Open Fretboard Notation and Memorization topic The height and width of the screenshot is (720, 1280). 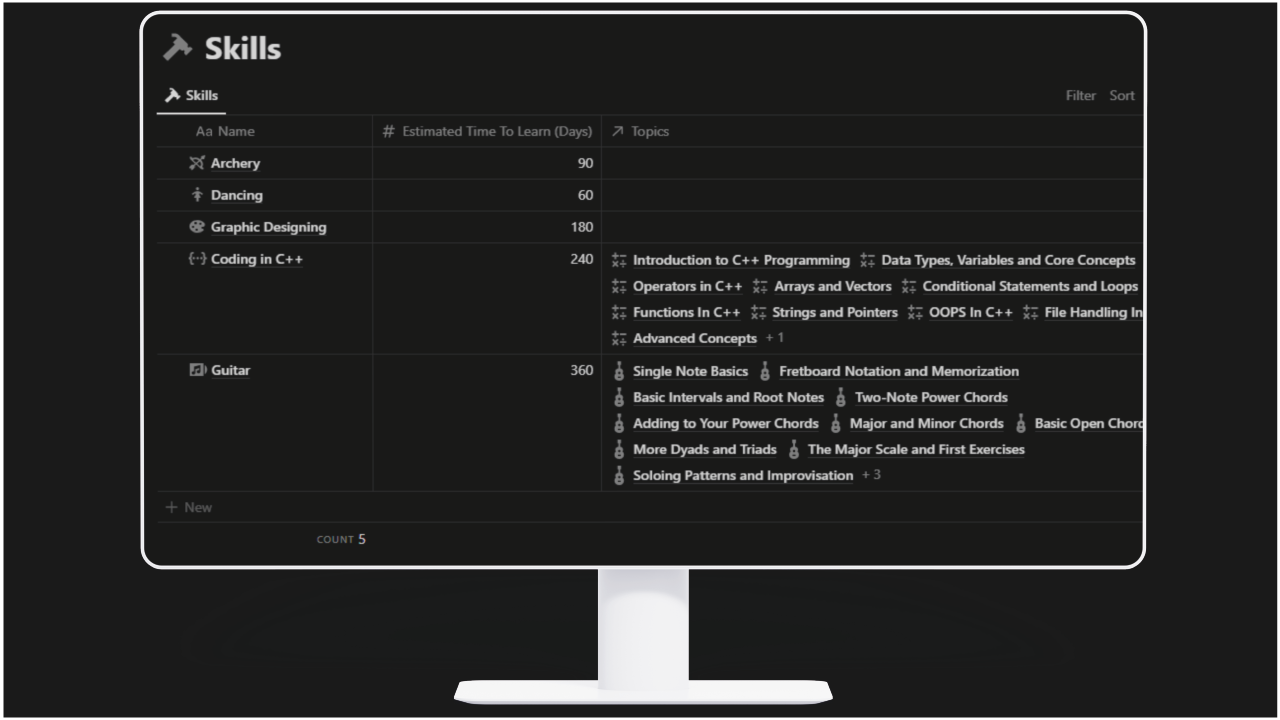pos(899,371)
